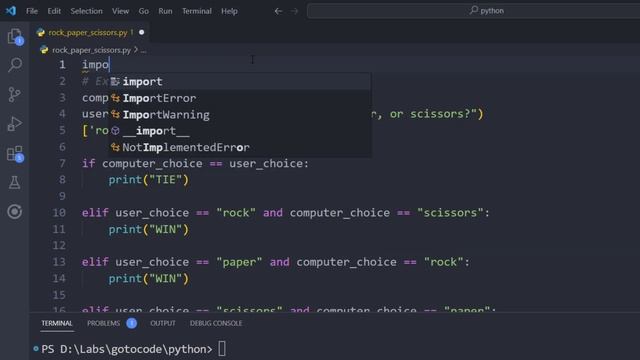Open the View menu
The image size is (640, 360).
coord(120,11)
